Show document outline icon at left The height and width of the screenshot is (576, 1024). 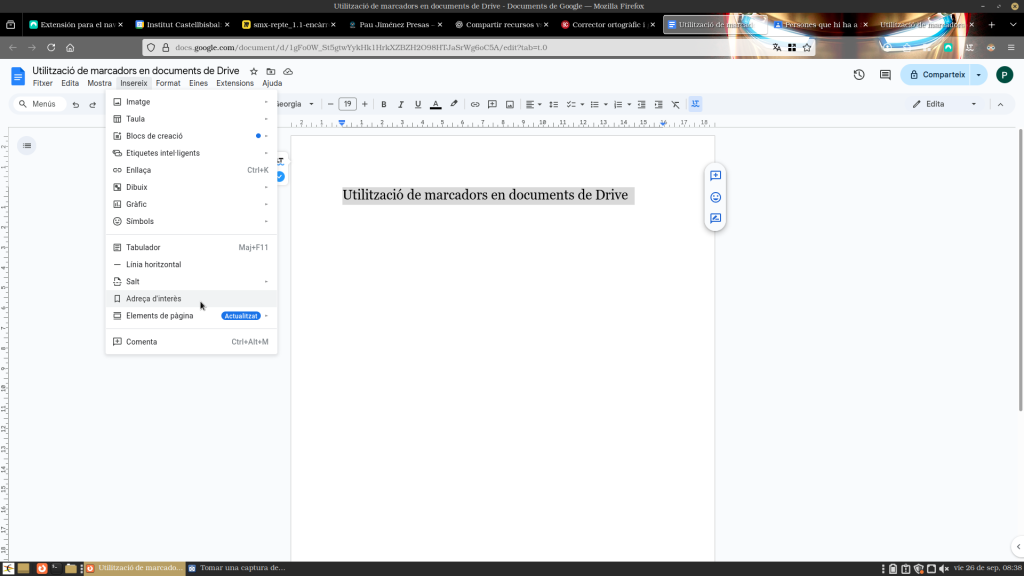pos(27,146)
